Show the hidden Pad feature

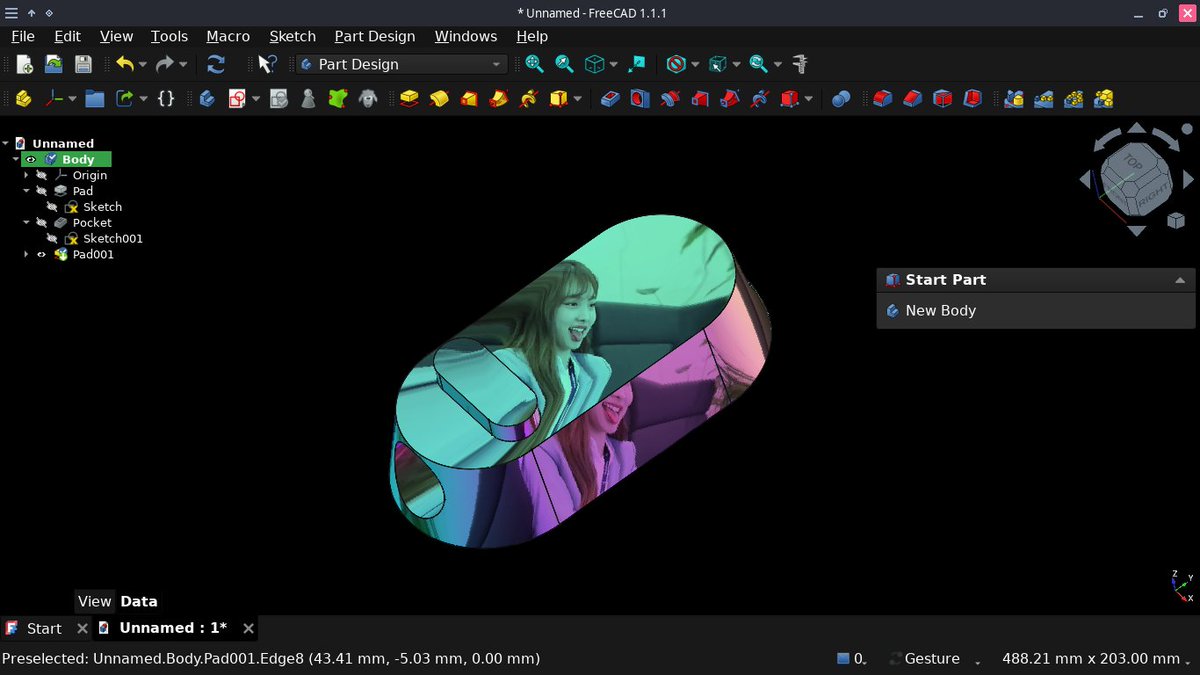[x=41, y=191]
